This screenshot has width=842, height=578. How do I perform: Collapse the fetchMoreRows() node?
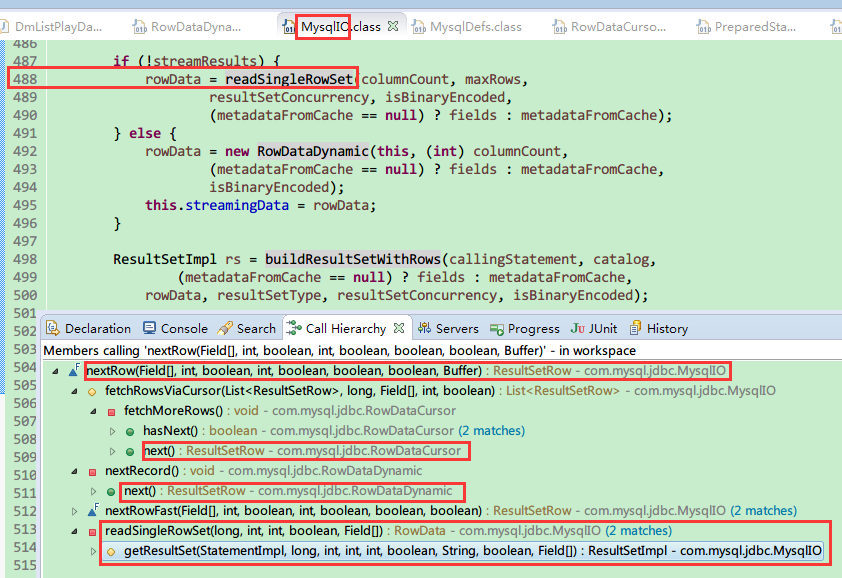pyautogui.click(x=93, y=411)
